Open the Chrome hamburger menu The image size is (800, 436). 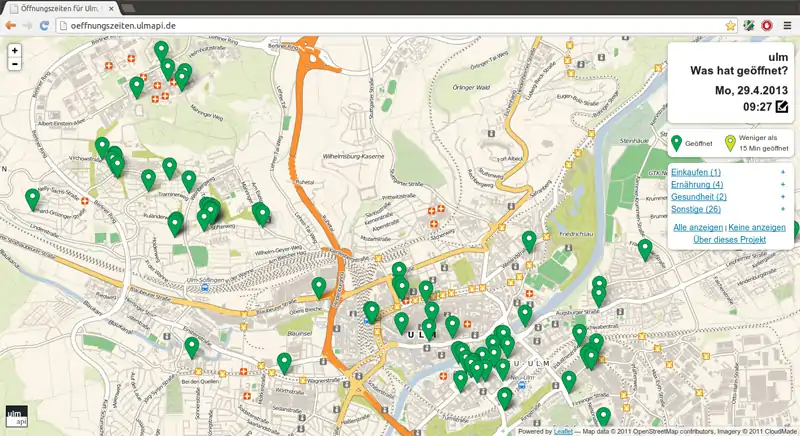[787, 25]
